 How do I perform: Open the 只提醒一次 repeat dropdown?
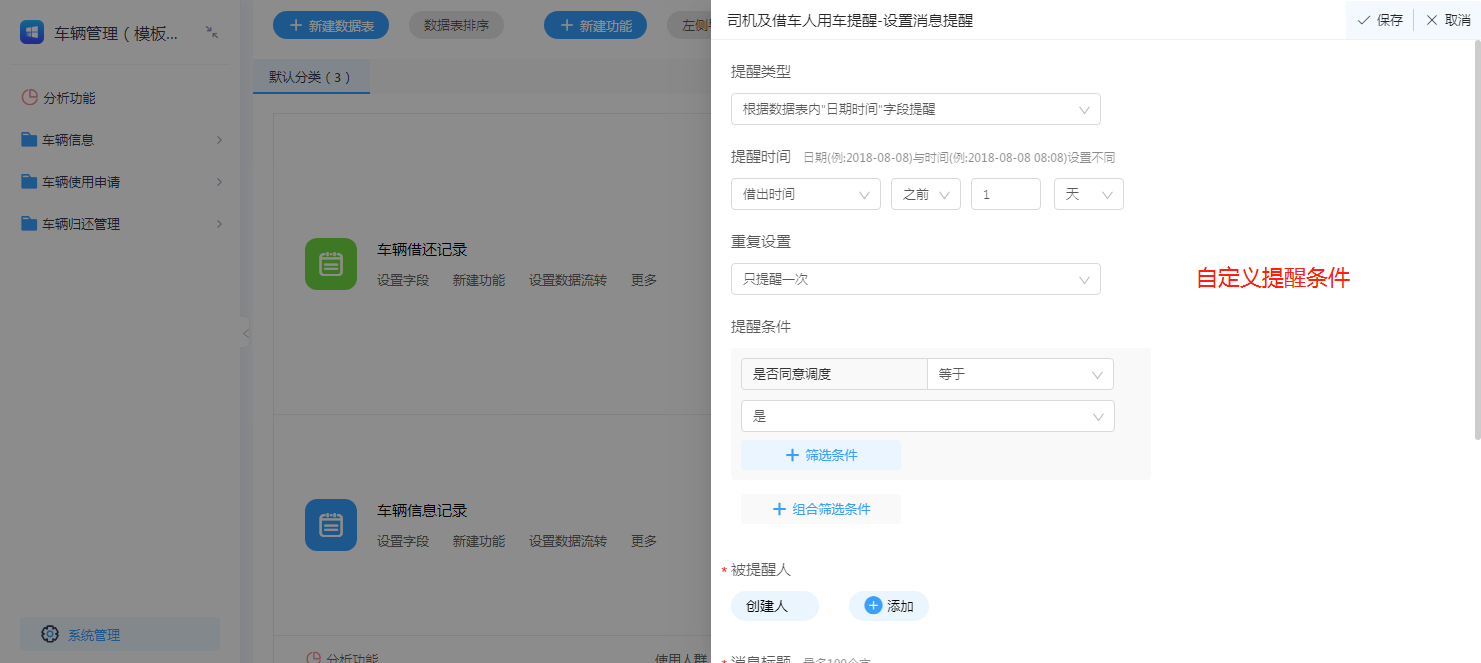click(916, 279)
